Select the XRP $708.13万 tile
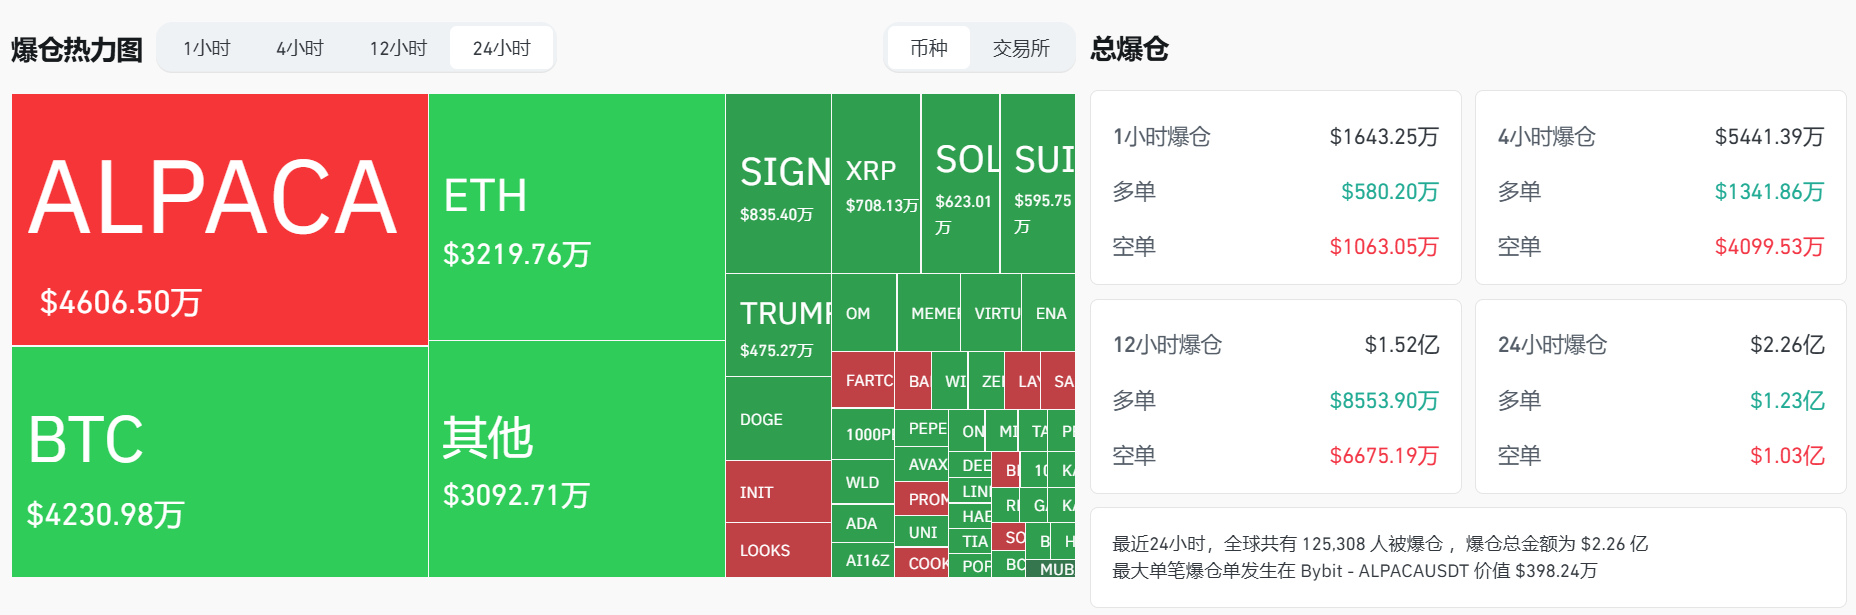 tap(876, 183)
